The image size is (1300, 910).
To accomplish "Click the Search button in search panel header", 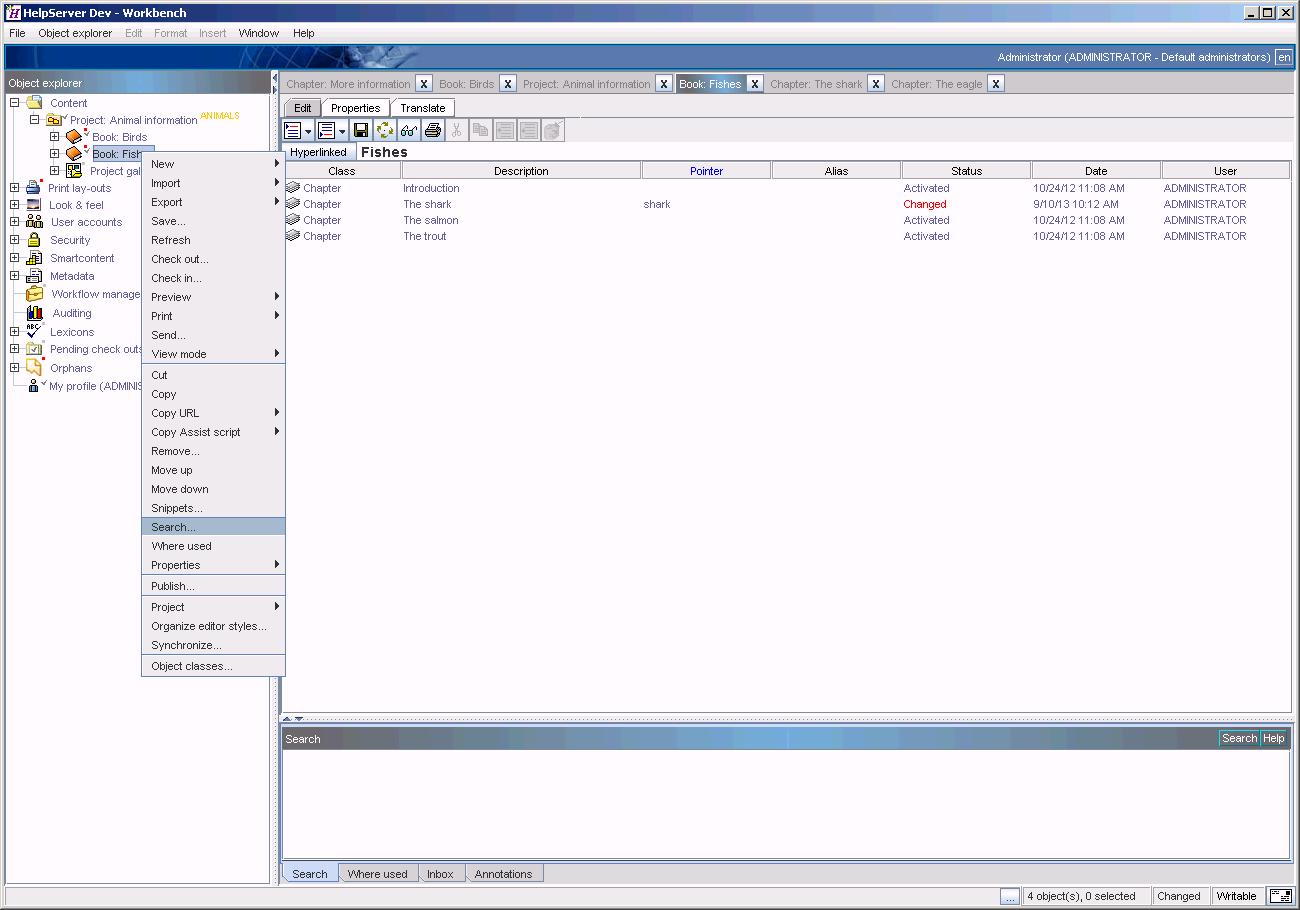I will click(x=1239, y=738).
